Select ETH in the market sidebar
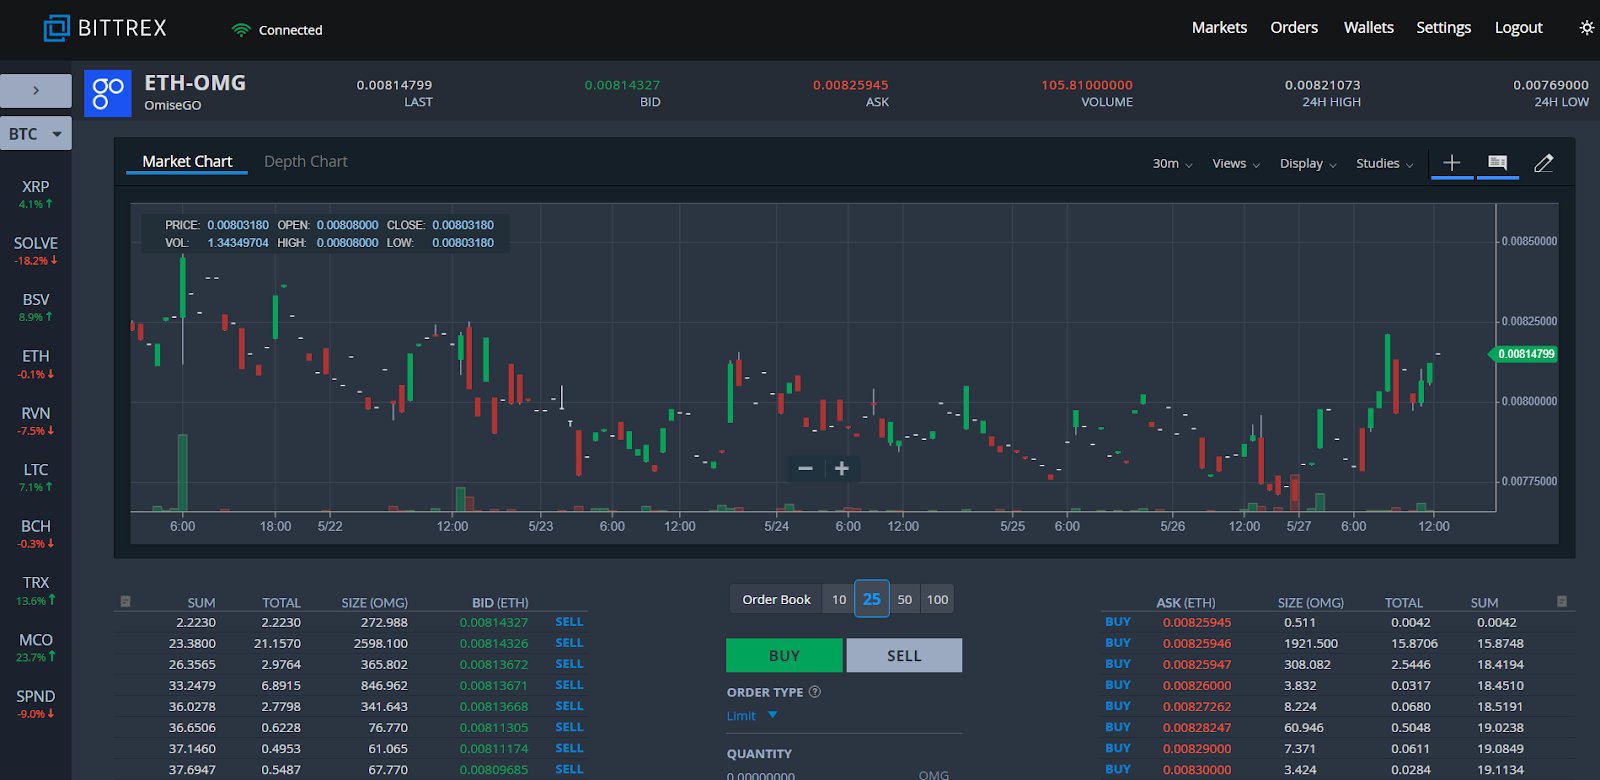This screenshot has height=780, width=1600. 36,364
